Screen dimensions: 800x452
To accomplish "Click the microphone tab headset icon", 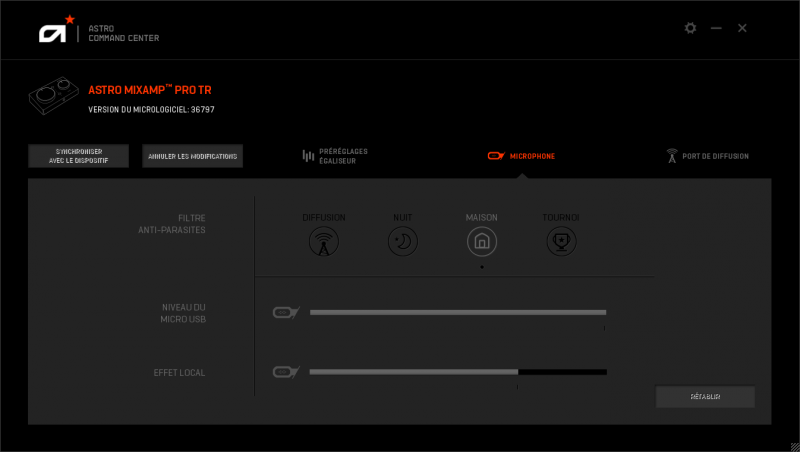I will coord(496,156).
